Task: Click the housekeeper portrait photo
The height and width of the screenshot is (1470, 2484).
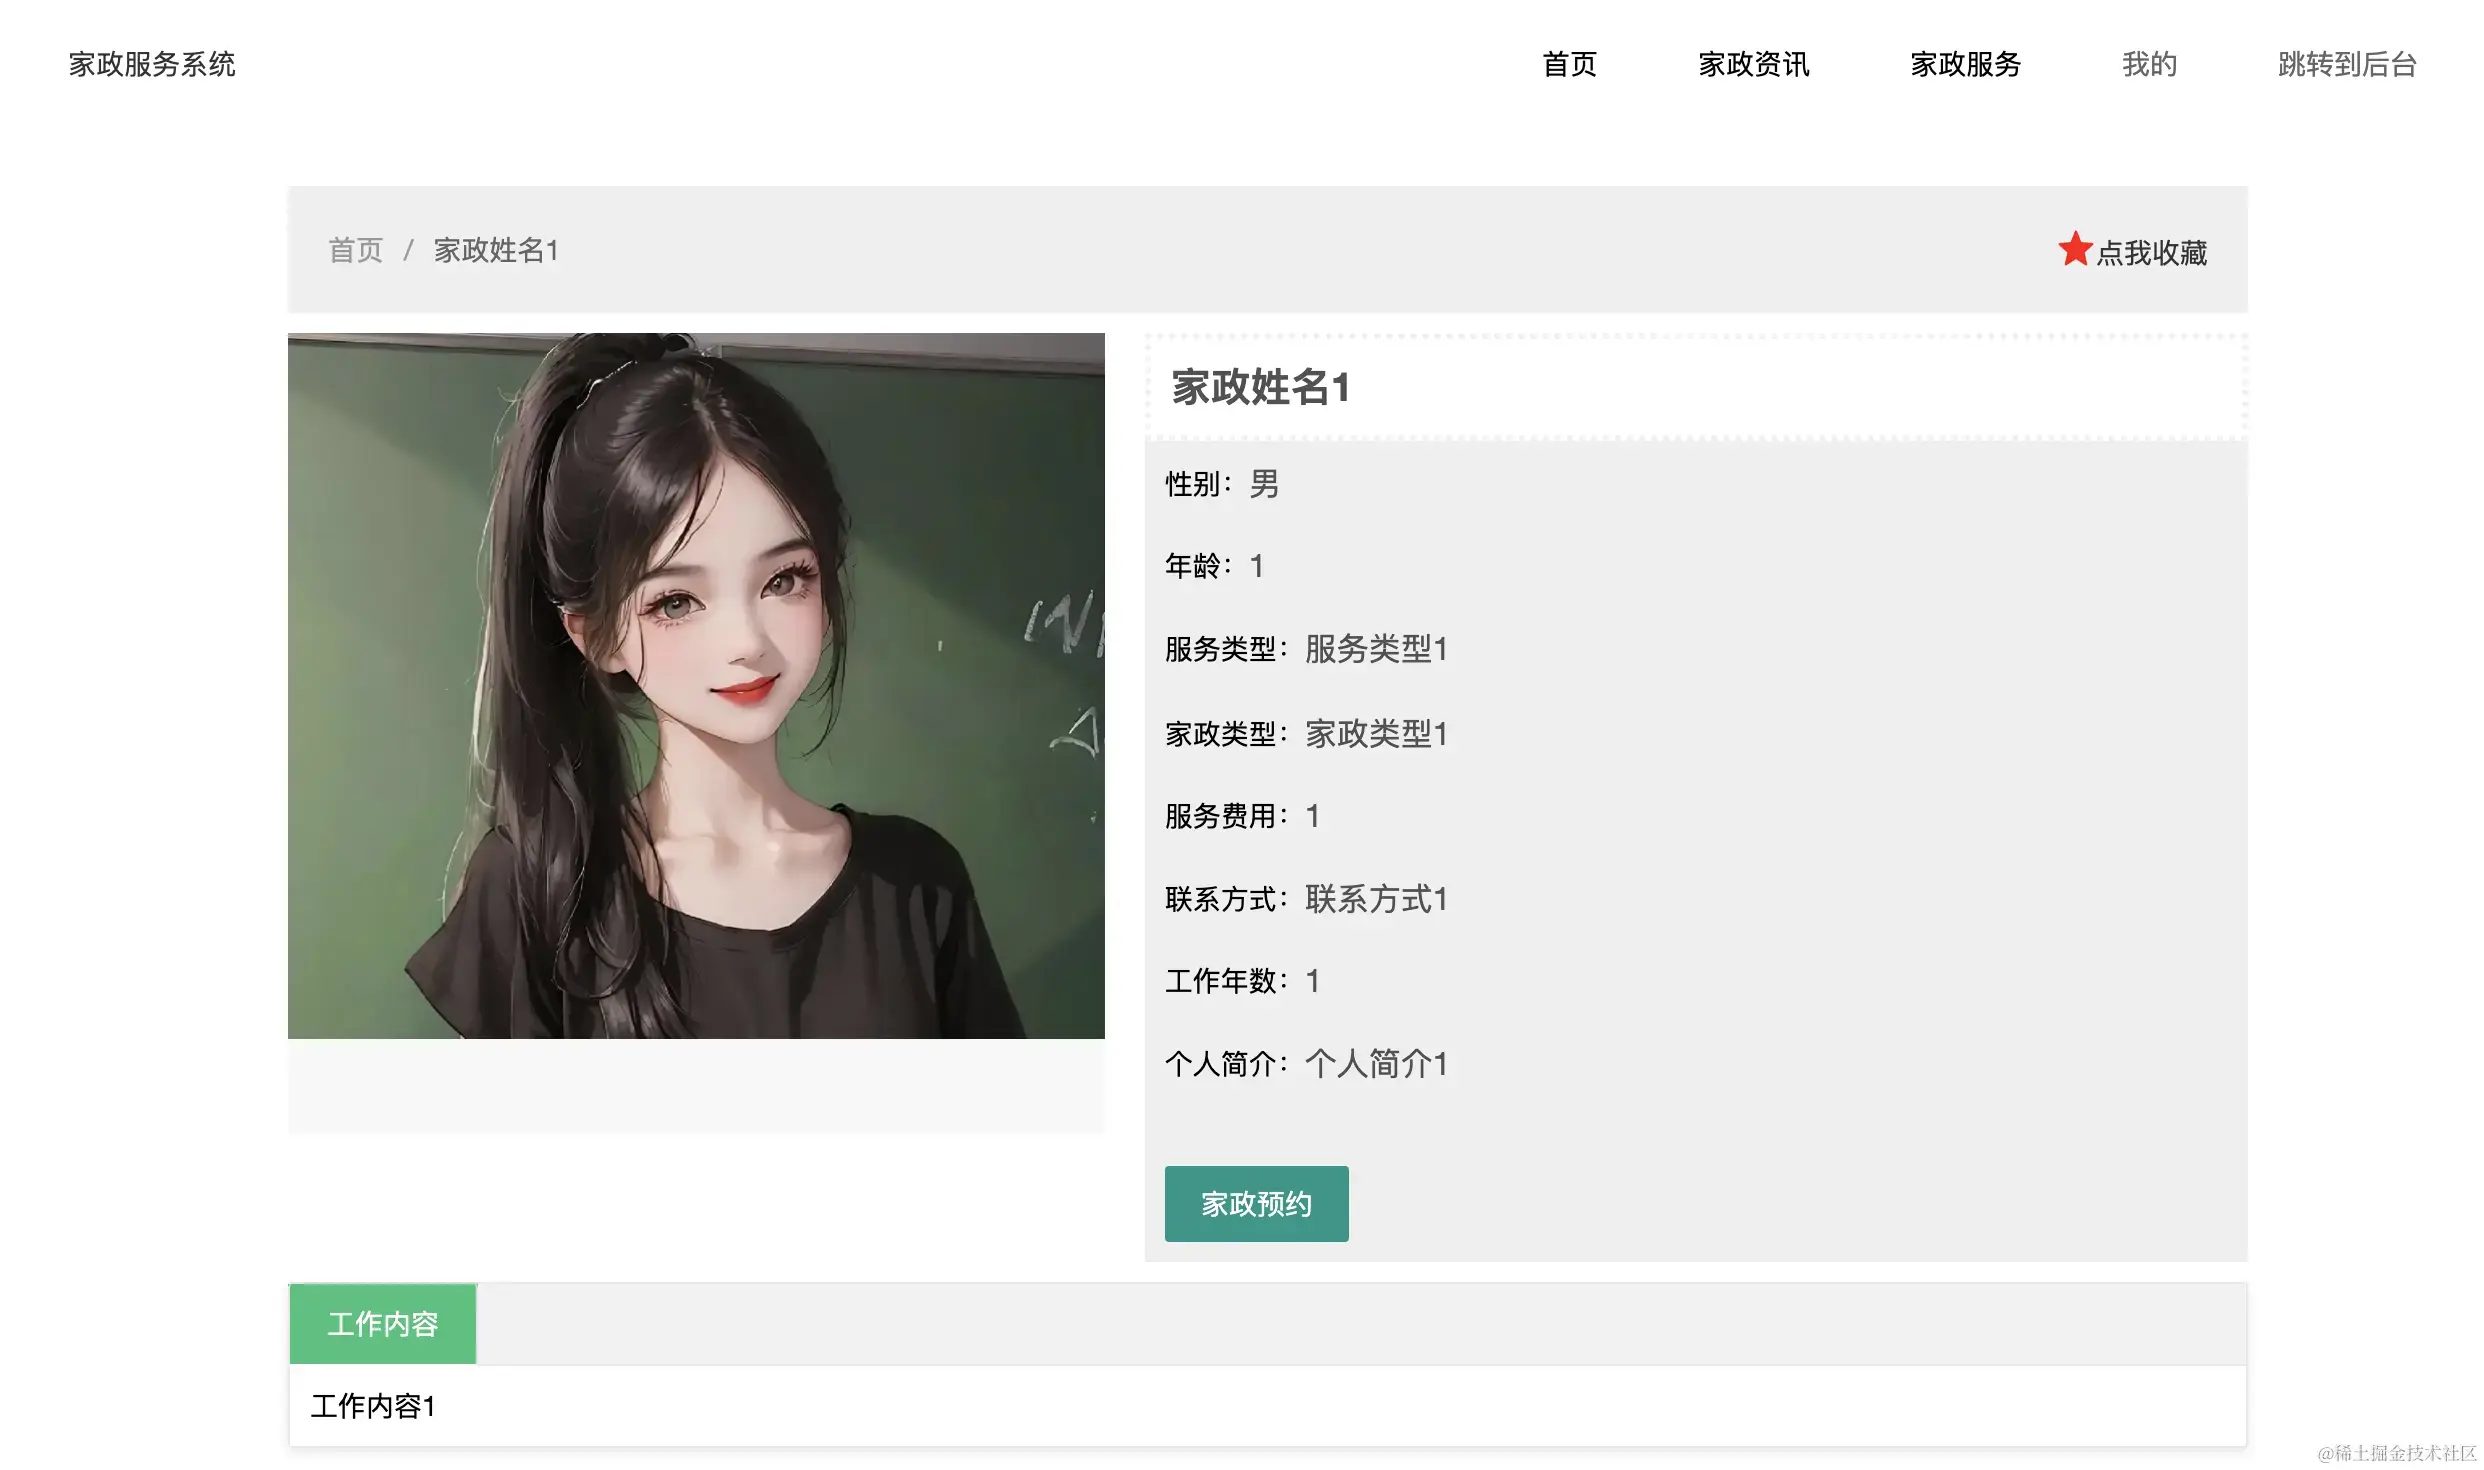Action: tap(696, 686)
